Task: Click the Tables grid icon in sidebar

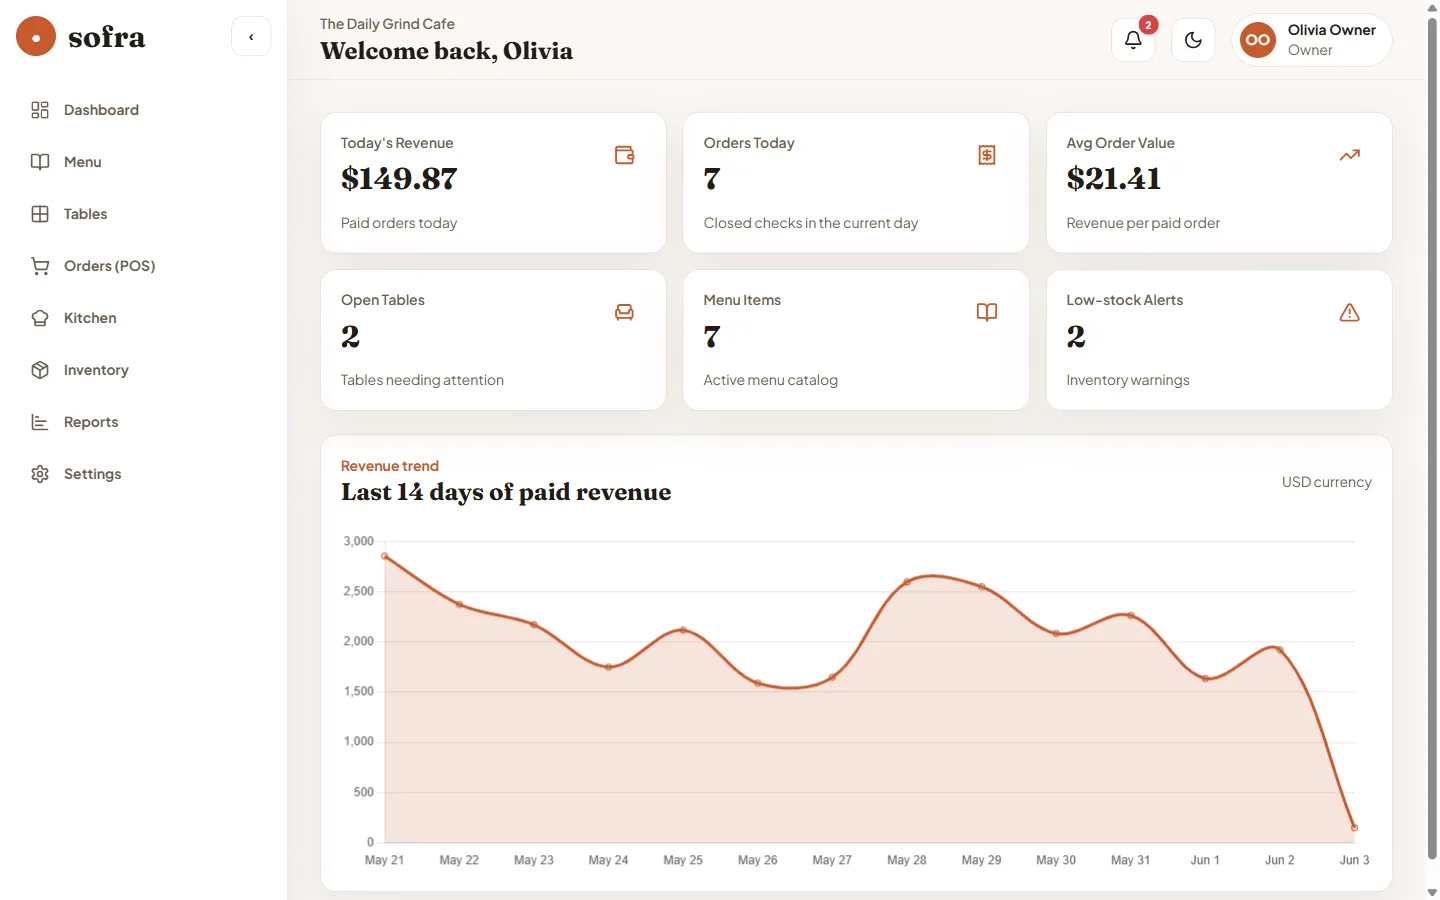Action: click(40, 214)
